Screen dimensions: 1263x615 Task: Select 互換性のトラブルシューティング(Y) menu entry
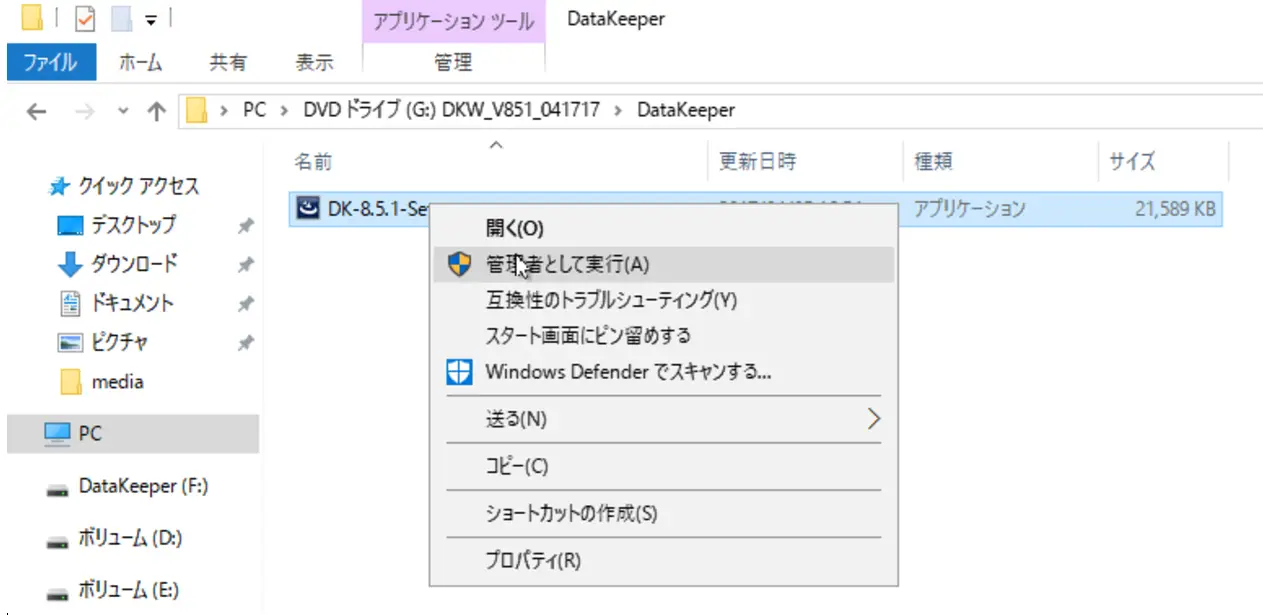click(x=664, y=299)
